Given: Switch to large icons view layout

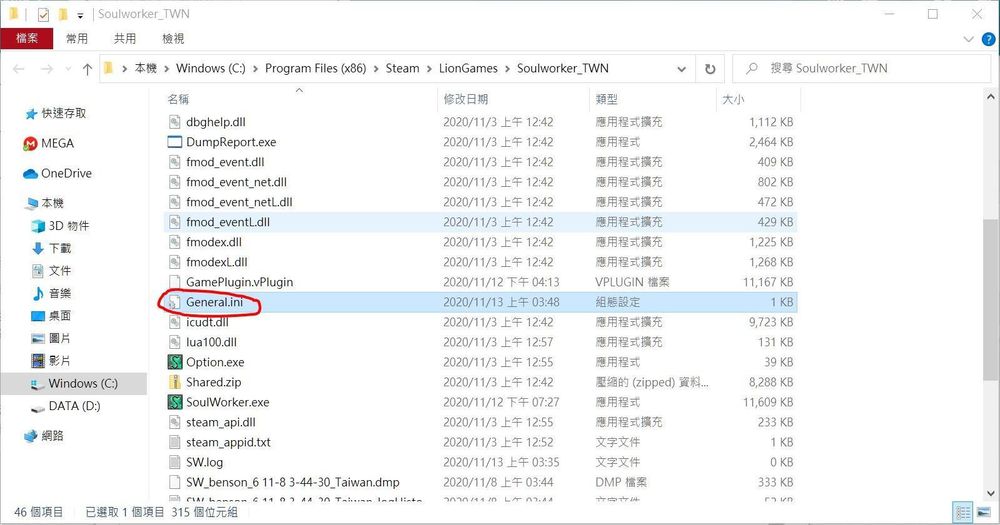Looking at the screenshot, I should click(x=983, y=512).
